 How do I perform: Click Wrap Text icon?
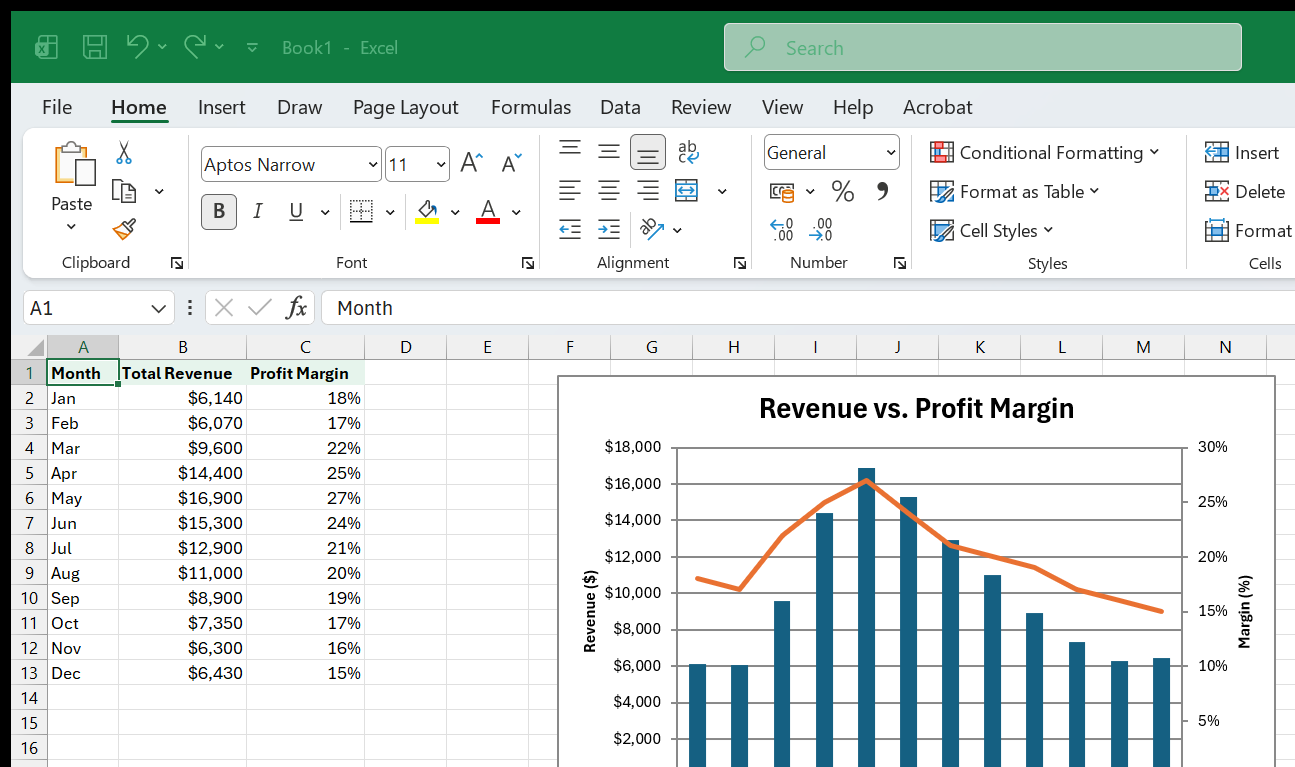pyautogui.click(x=688, y=151)
